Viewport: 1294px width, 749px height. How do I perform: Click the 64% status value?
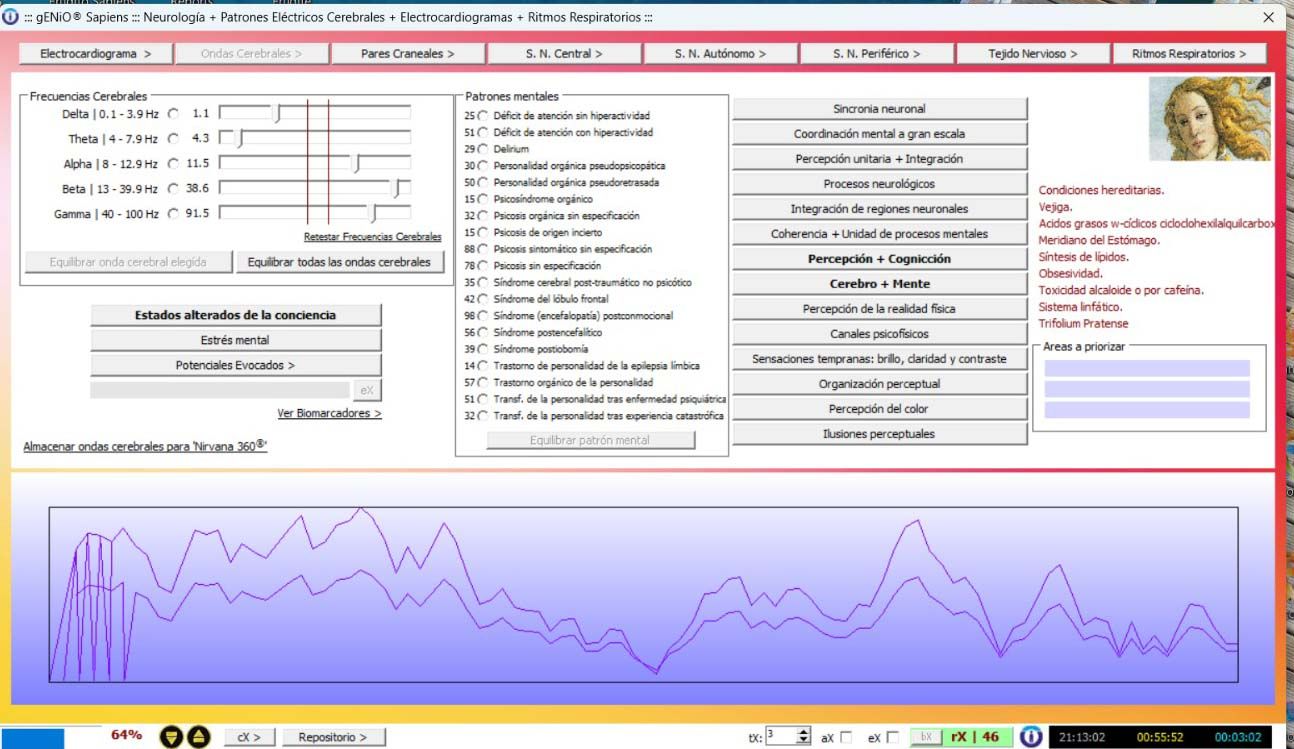[127, 735]
